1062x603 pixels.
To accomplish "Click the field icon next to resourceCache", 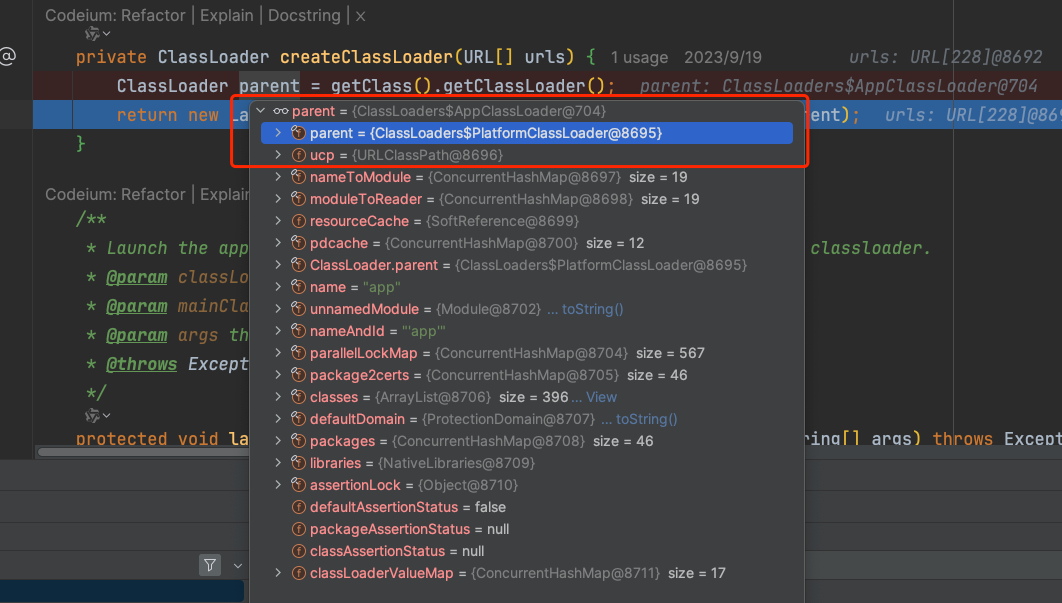I will click(298, 221).
